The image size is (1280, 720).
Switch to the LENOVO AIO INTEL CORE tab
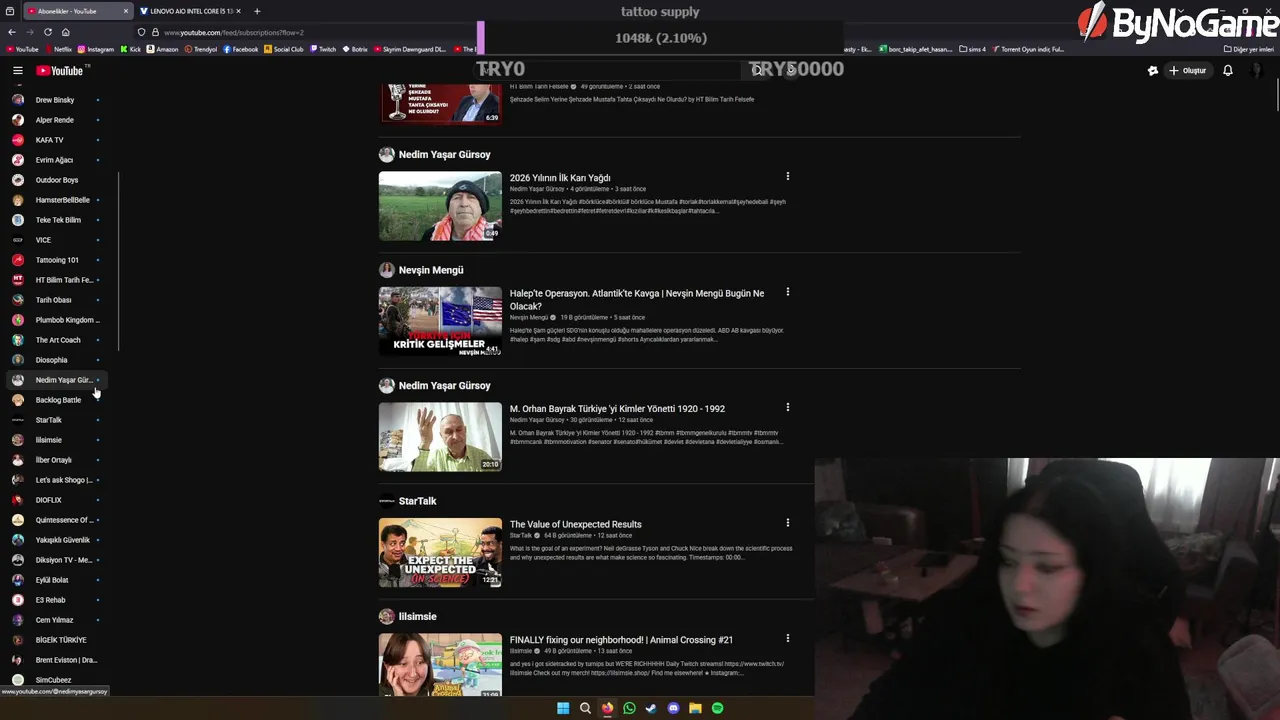click(190, 11)
